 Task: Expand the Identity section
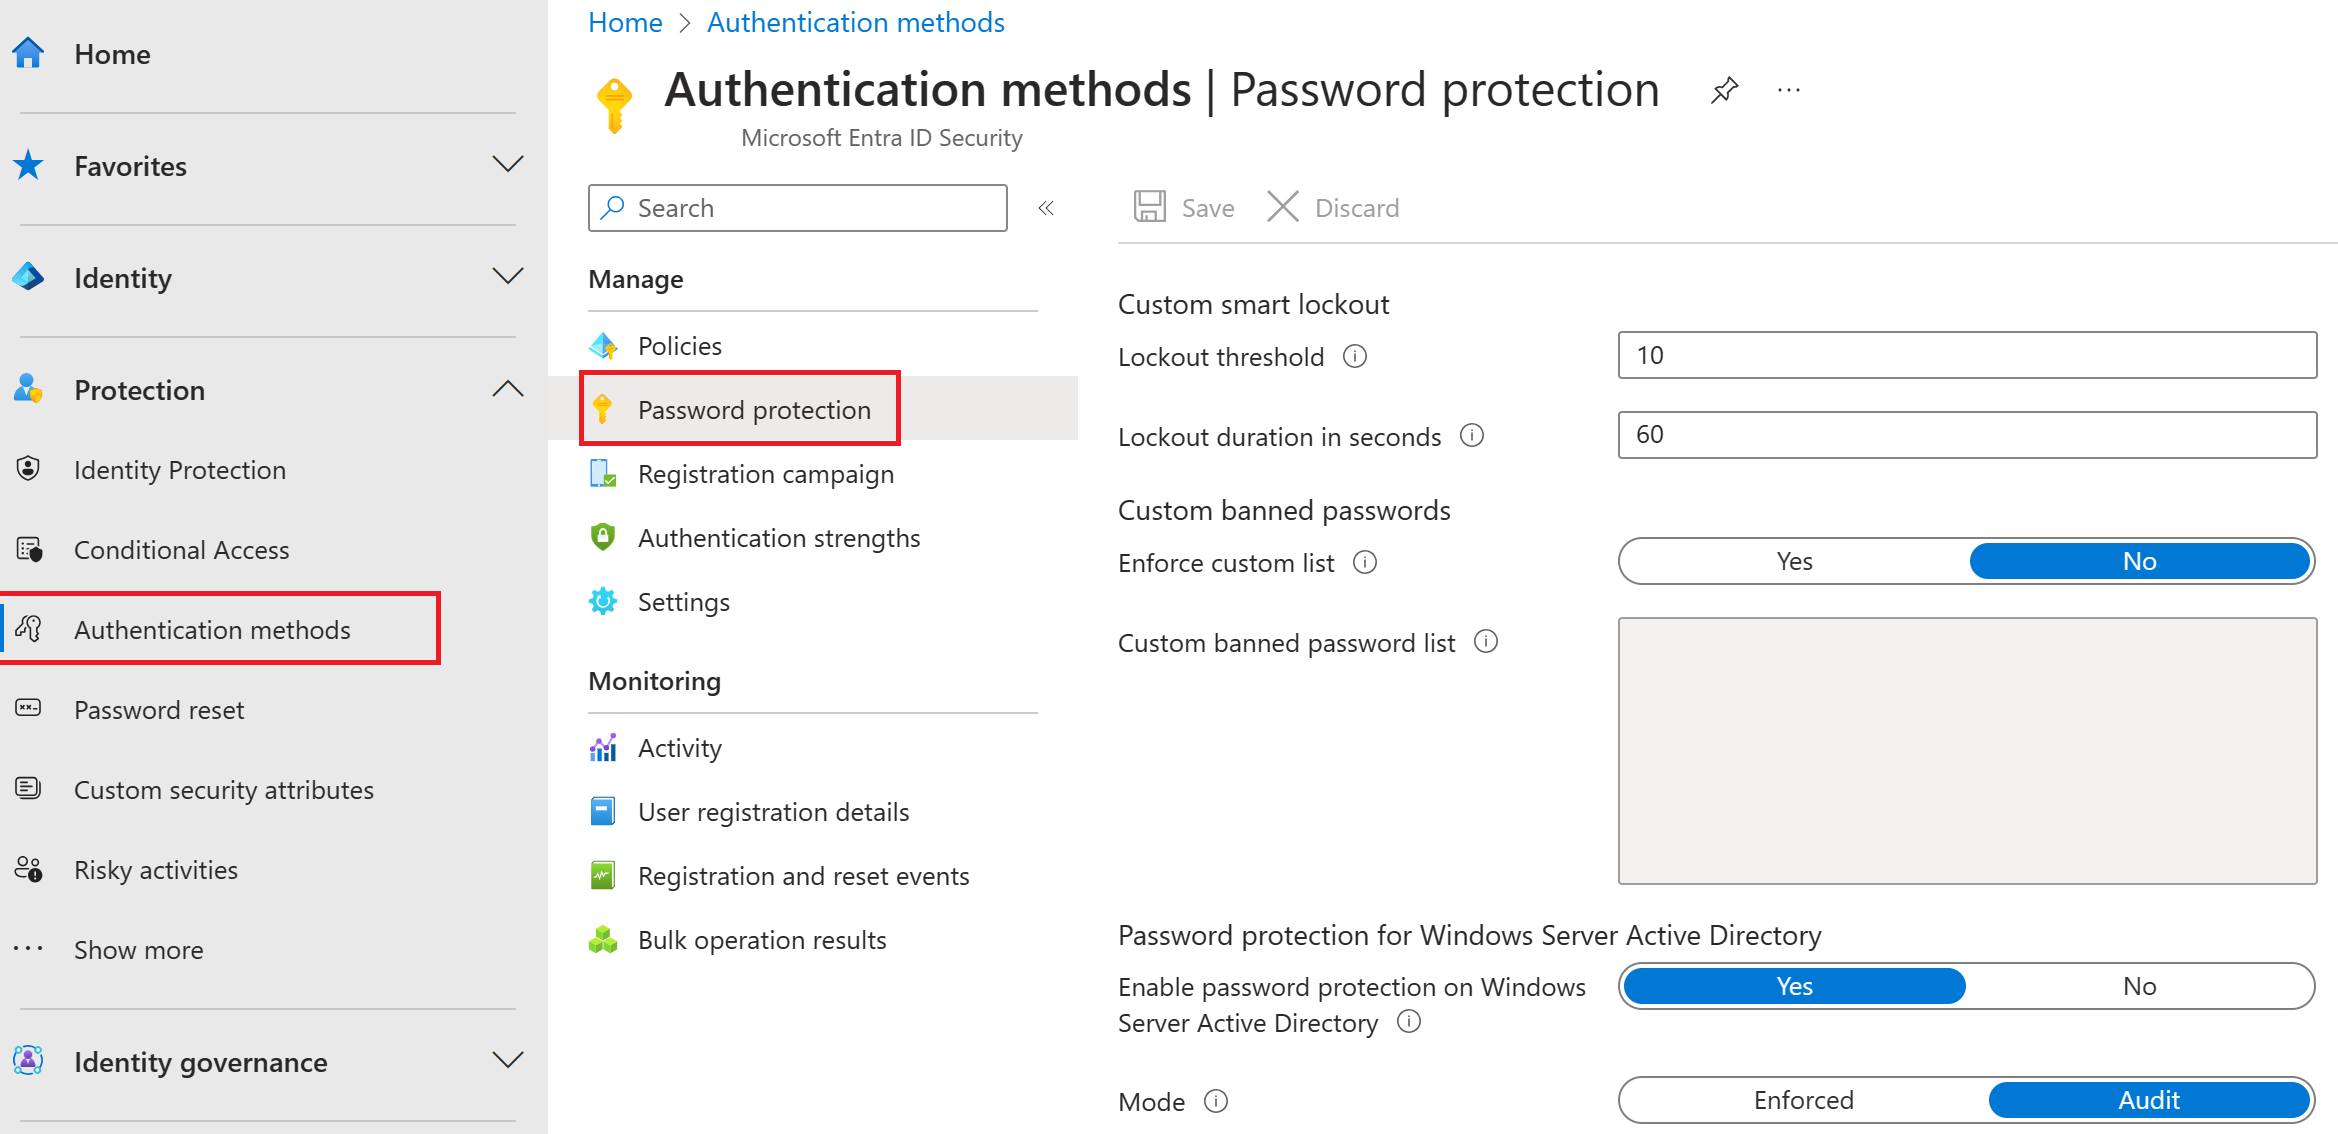[509, 277]
